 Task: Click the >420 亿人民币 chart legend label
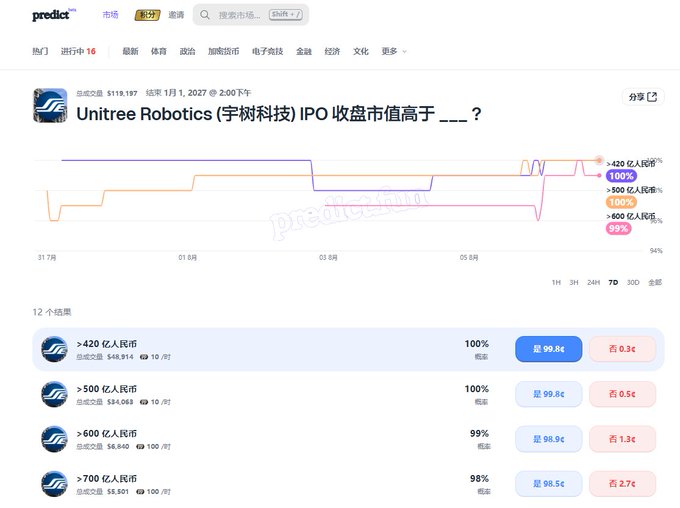631,164
